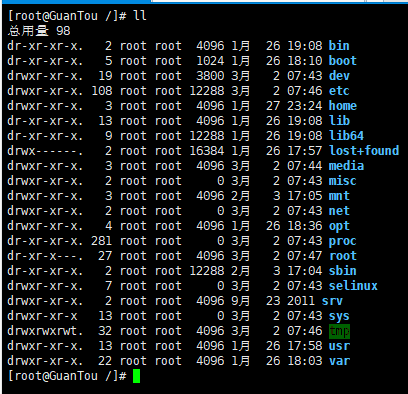Click the 'sbin' directory name
The width and height of the screenshot is (408, 394).
click(x=343, y=271)
